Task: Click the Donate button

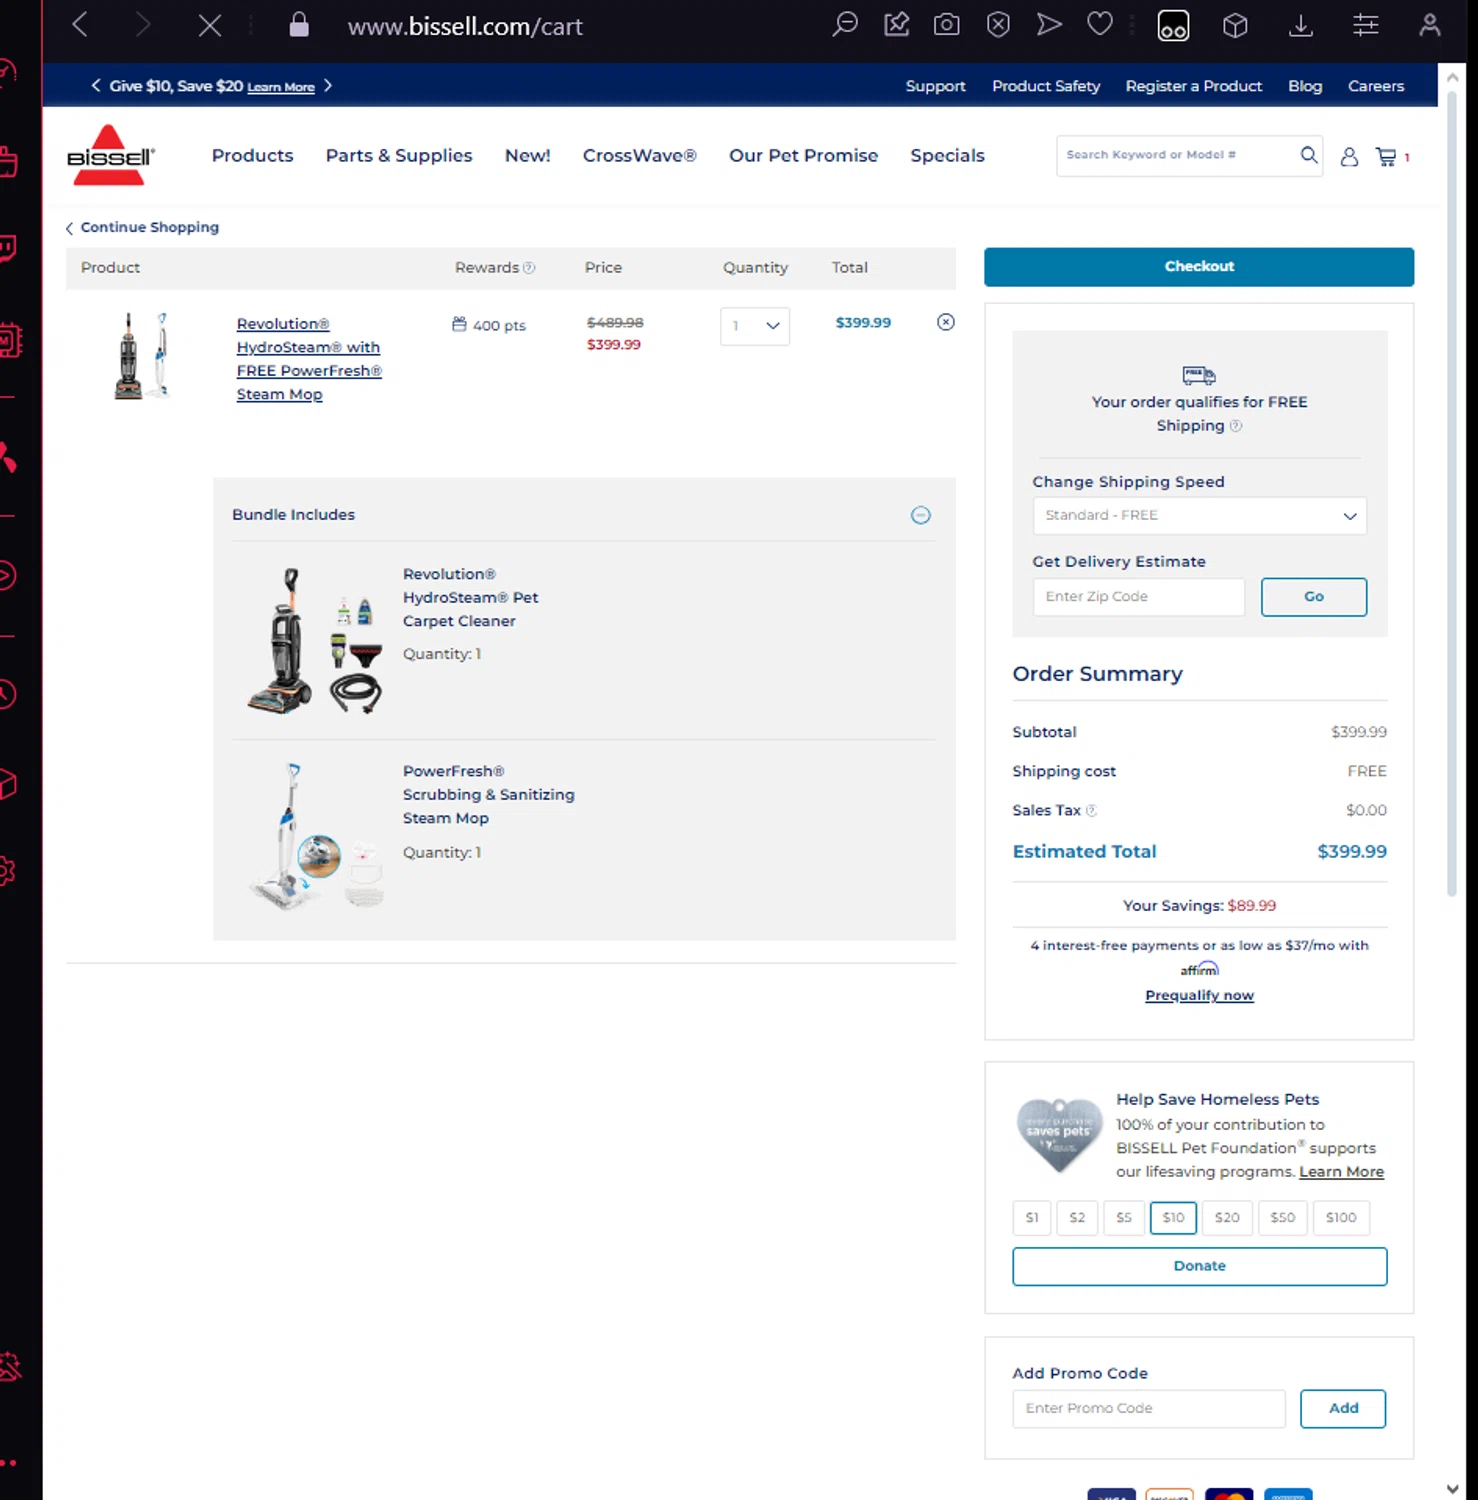Action: (x=1199, y=1266)
